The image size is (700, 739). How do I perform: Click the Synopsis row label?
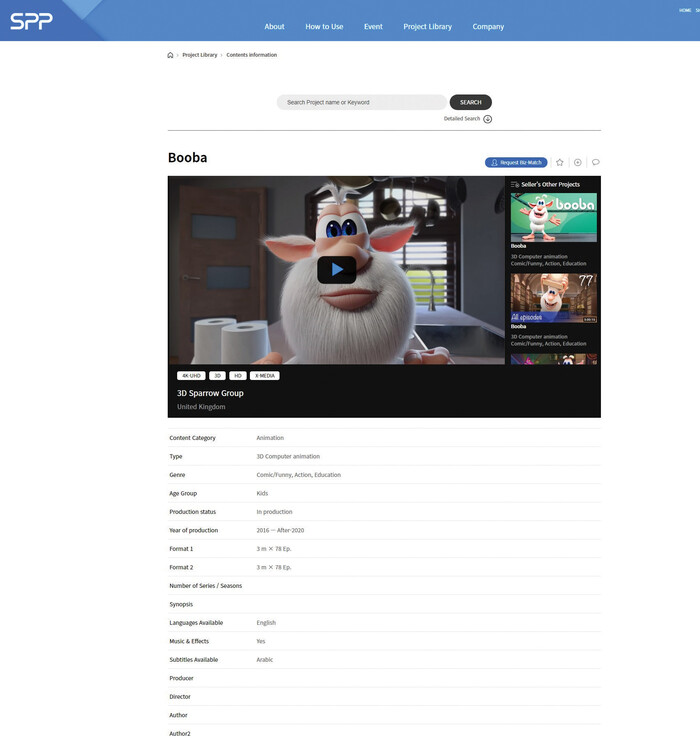(181, 604)
